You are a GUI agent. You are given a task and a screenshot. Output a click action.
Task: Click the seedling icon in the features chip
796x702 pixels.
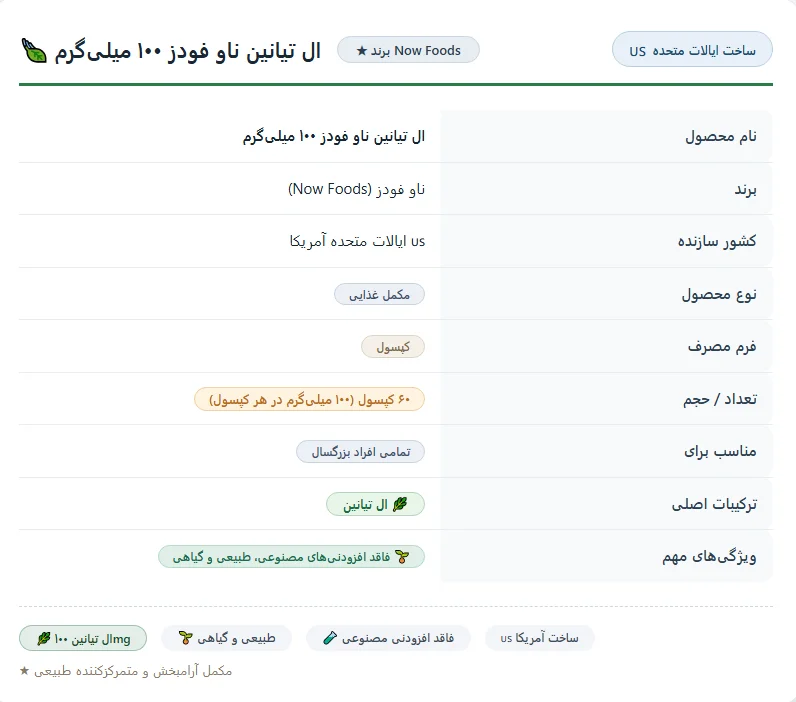(x=402, y=557)
